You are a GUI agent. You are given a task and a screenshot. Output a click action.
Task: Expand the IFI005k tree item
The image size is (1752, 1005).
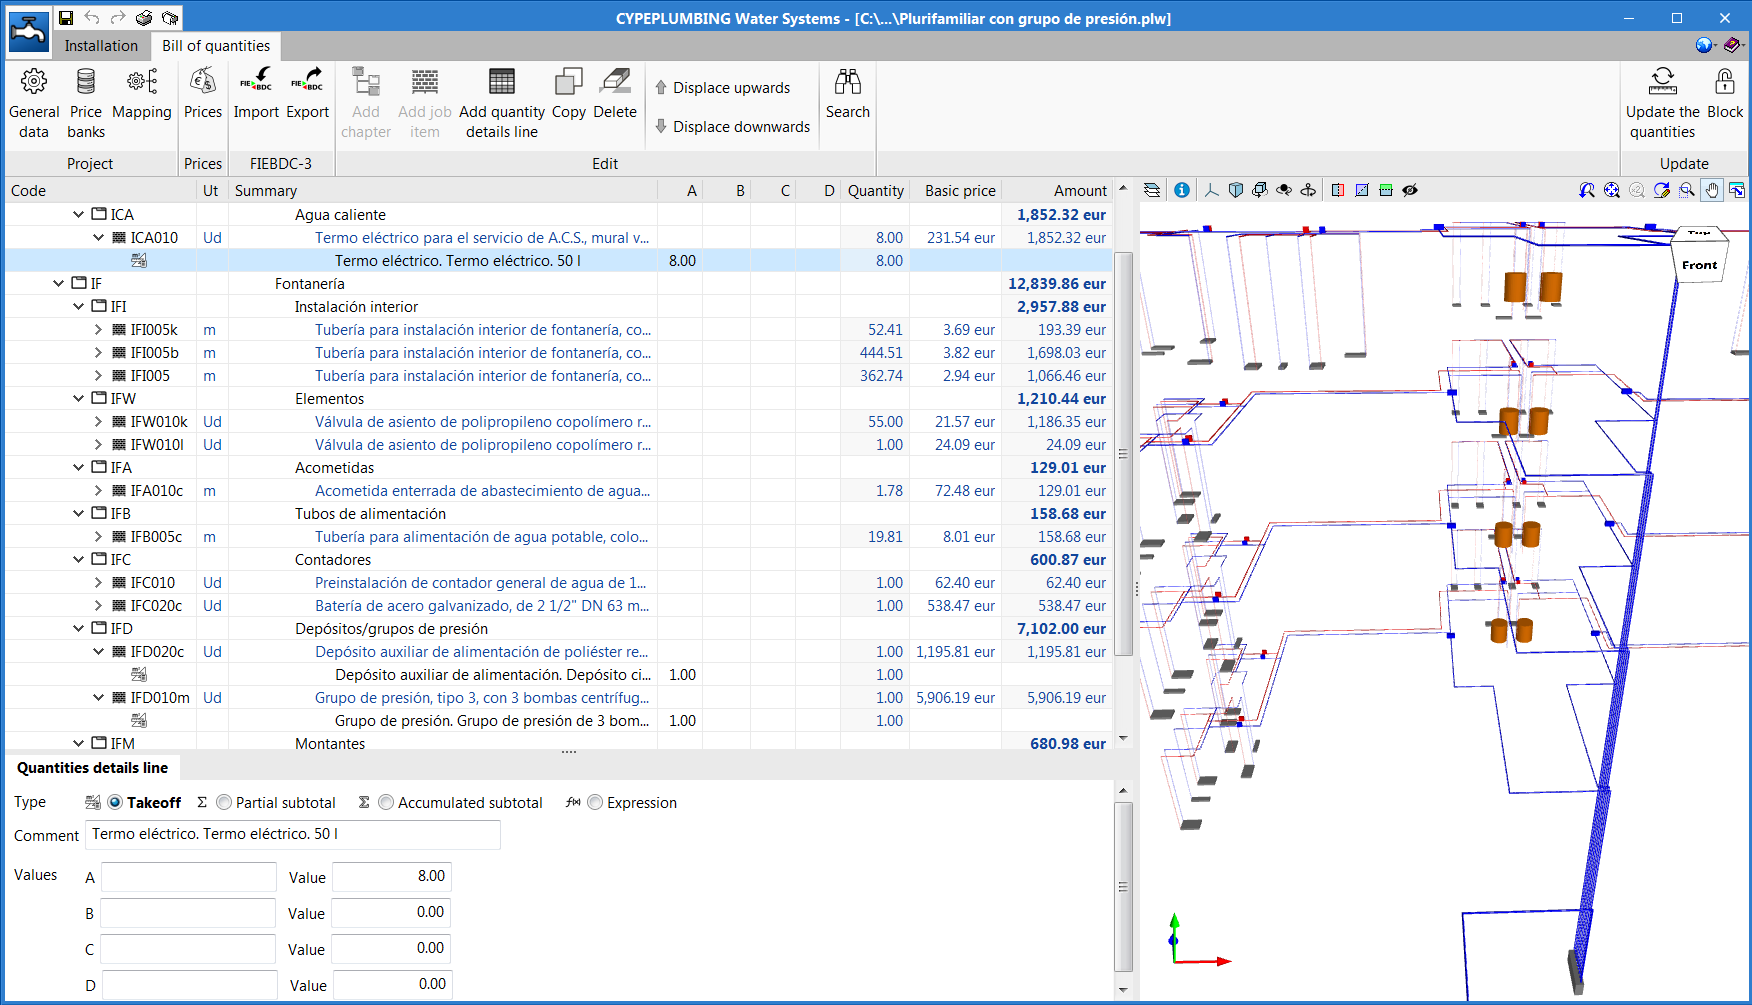(98, 329)
